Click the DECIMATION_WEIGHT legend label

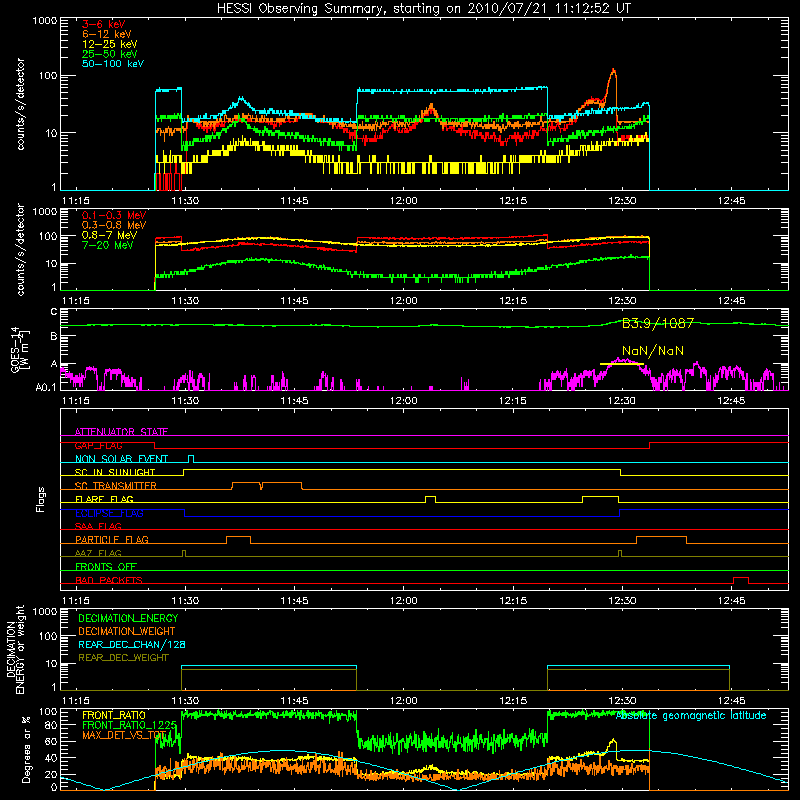pyautogui.click(x=127, y=631)
